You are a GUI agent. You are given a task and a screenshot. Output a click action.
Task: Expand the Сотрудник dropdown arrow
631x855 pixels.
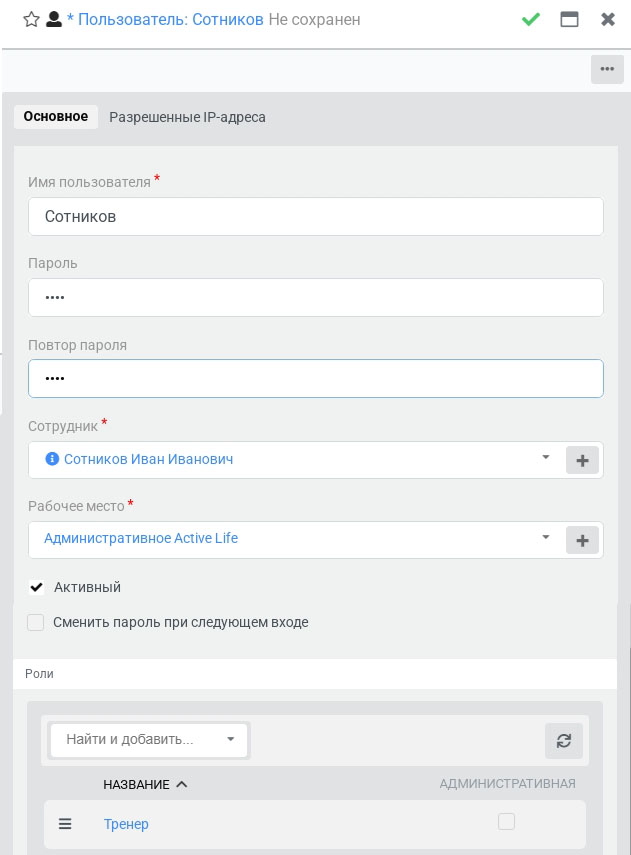click(x=545, y=457)
